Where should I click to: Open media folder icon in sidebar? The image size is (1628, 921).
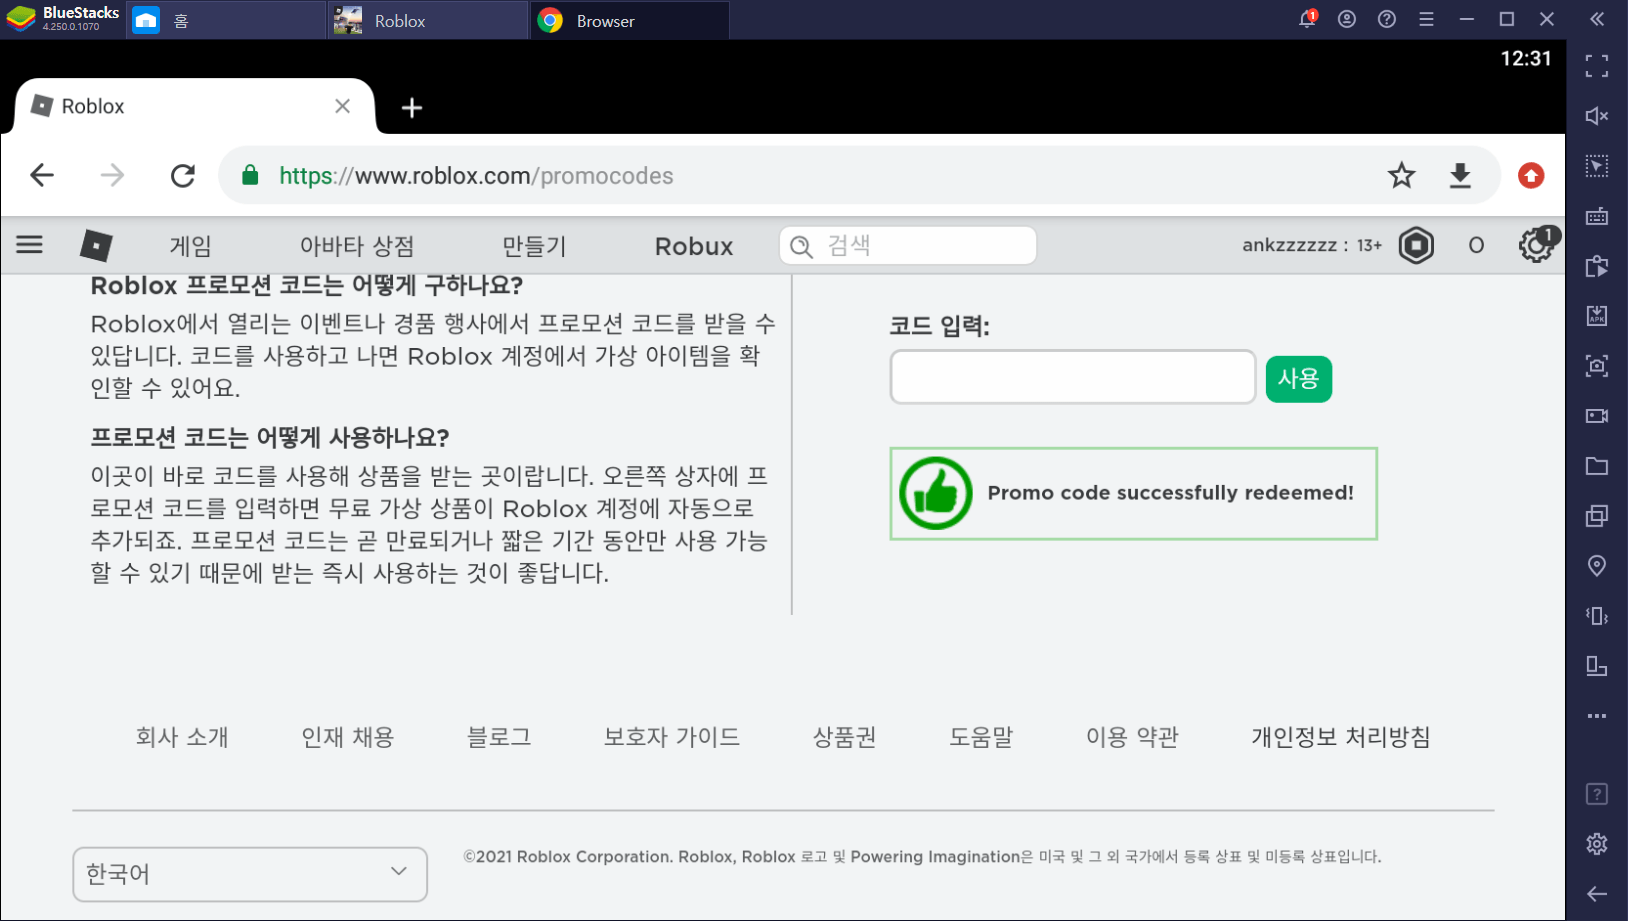pyautogui.click(x=1597, y=466)
